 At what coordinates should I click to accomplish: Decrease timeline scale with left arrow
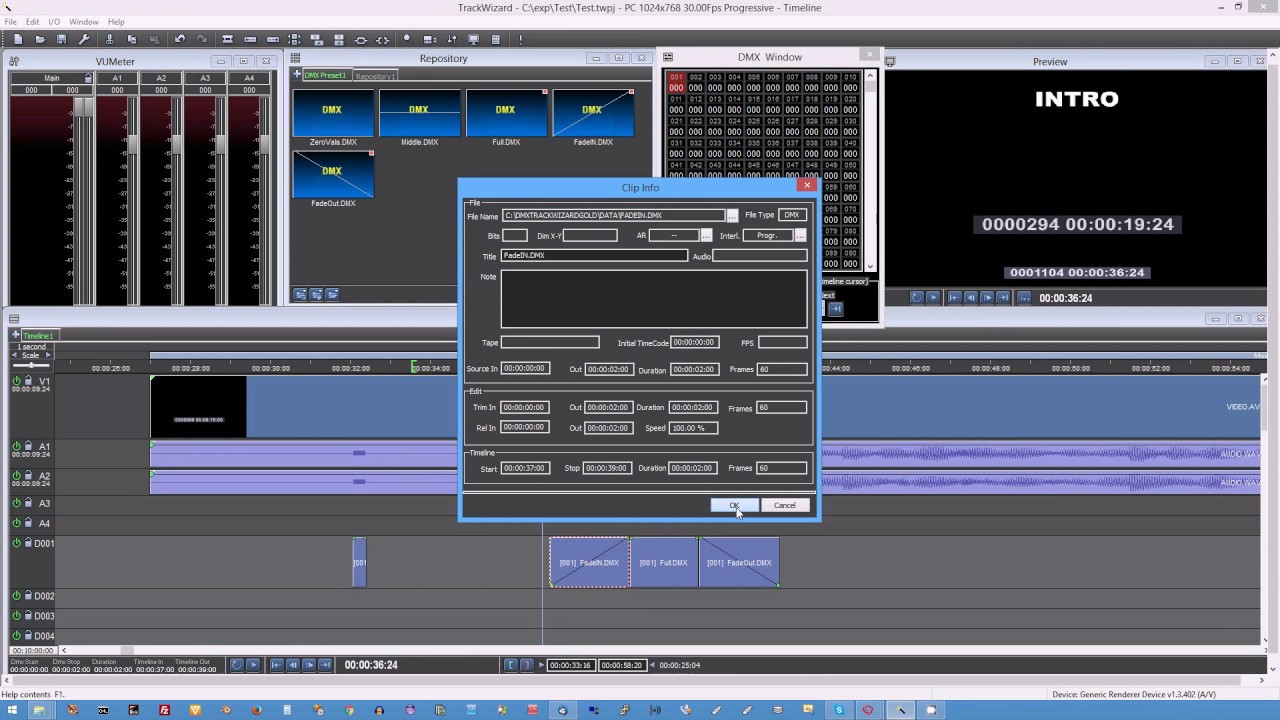tap(15, 355)
